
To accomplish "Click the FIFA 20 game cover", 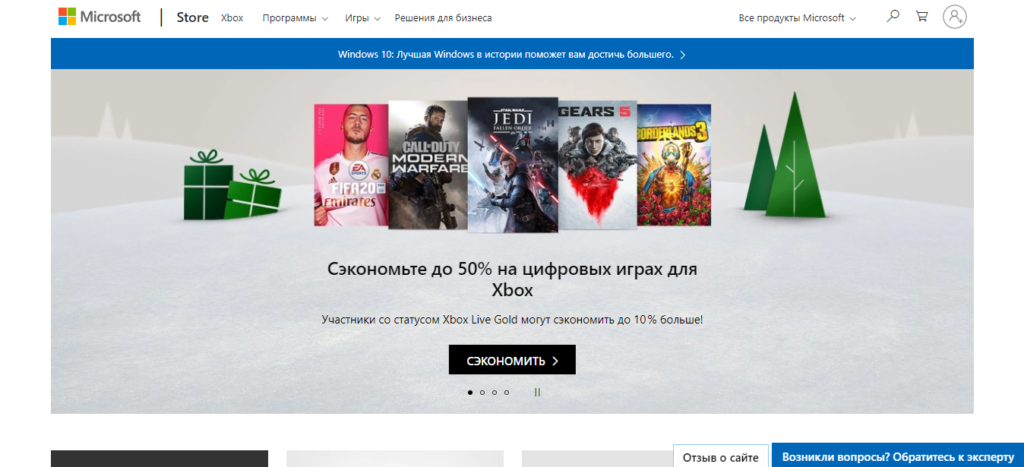I will pos(351,165).
